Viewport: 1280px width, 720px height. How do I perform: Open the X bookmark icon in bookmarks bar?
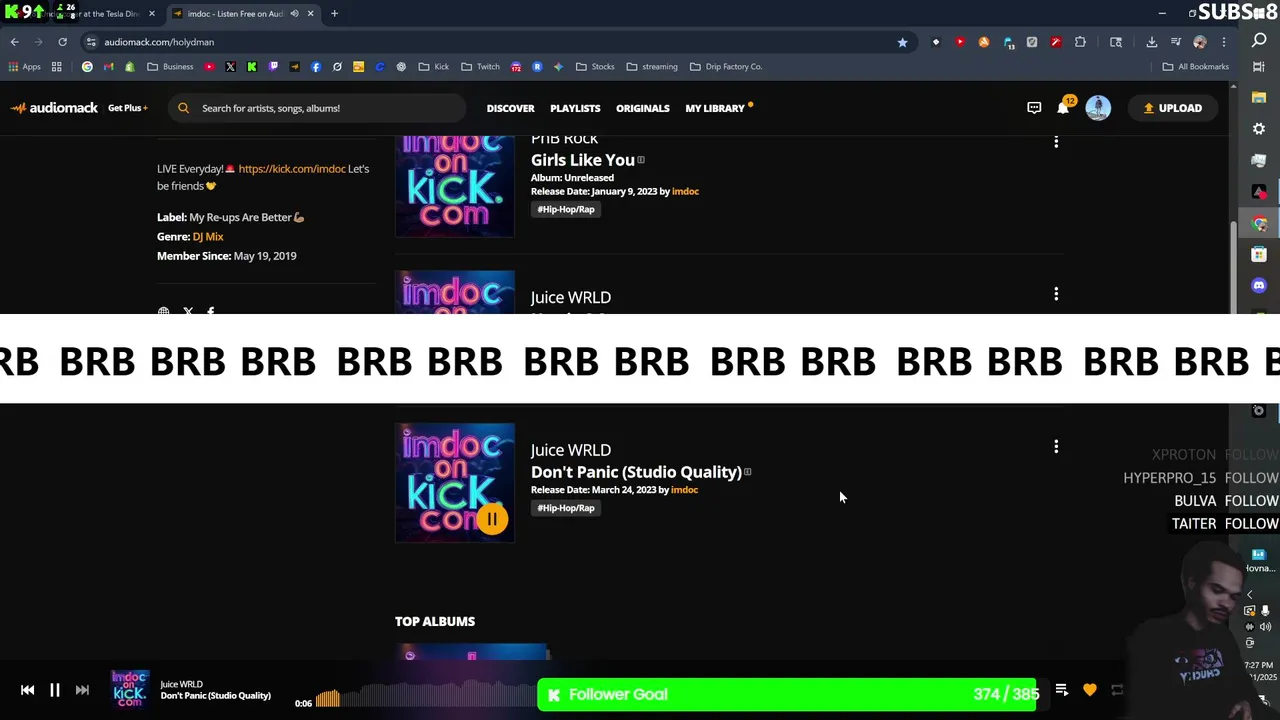tap(230, 67)
